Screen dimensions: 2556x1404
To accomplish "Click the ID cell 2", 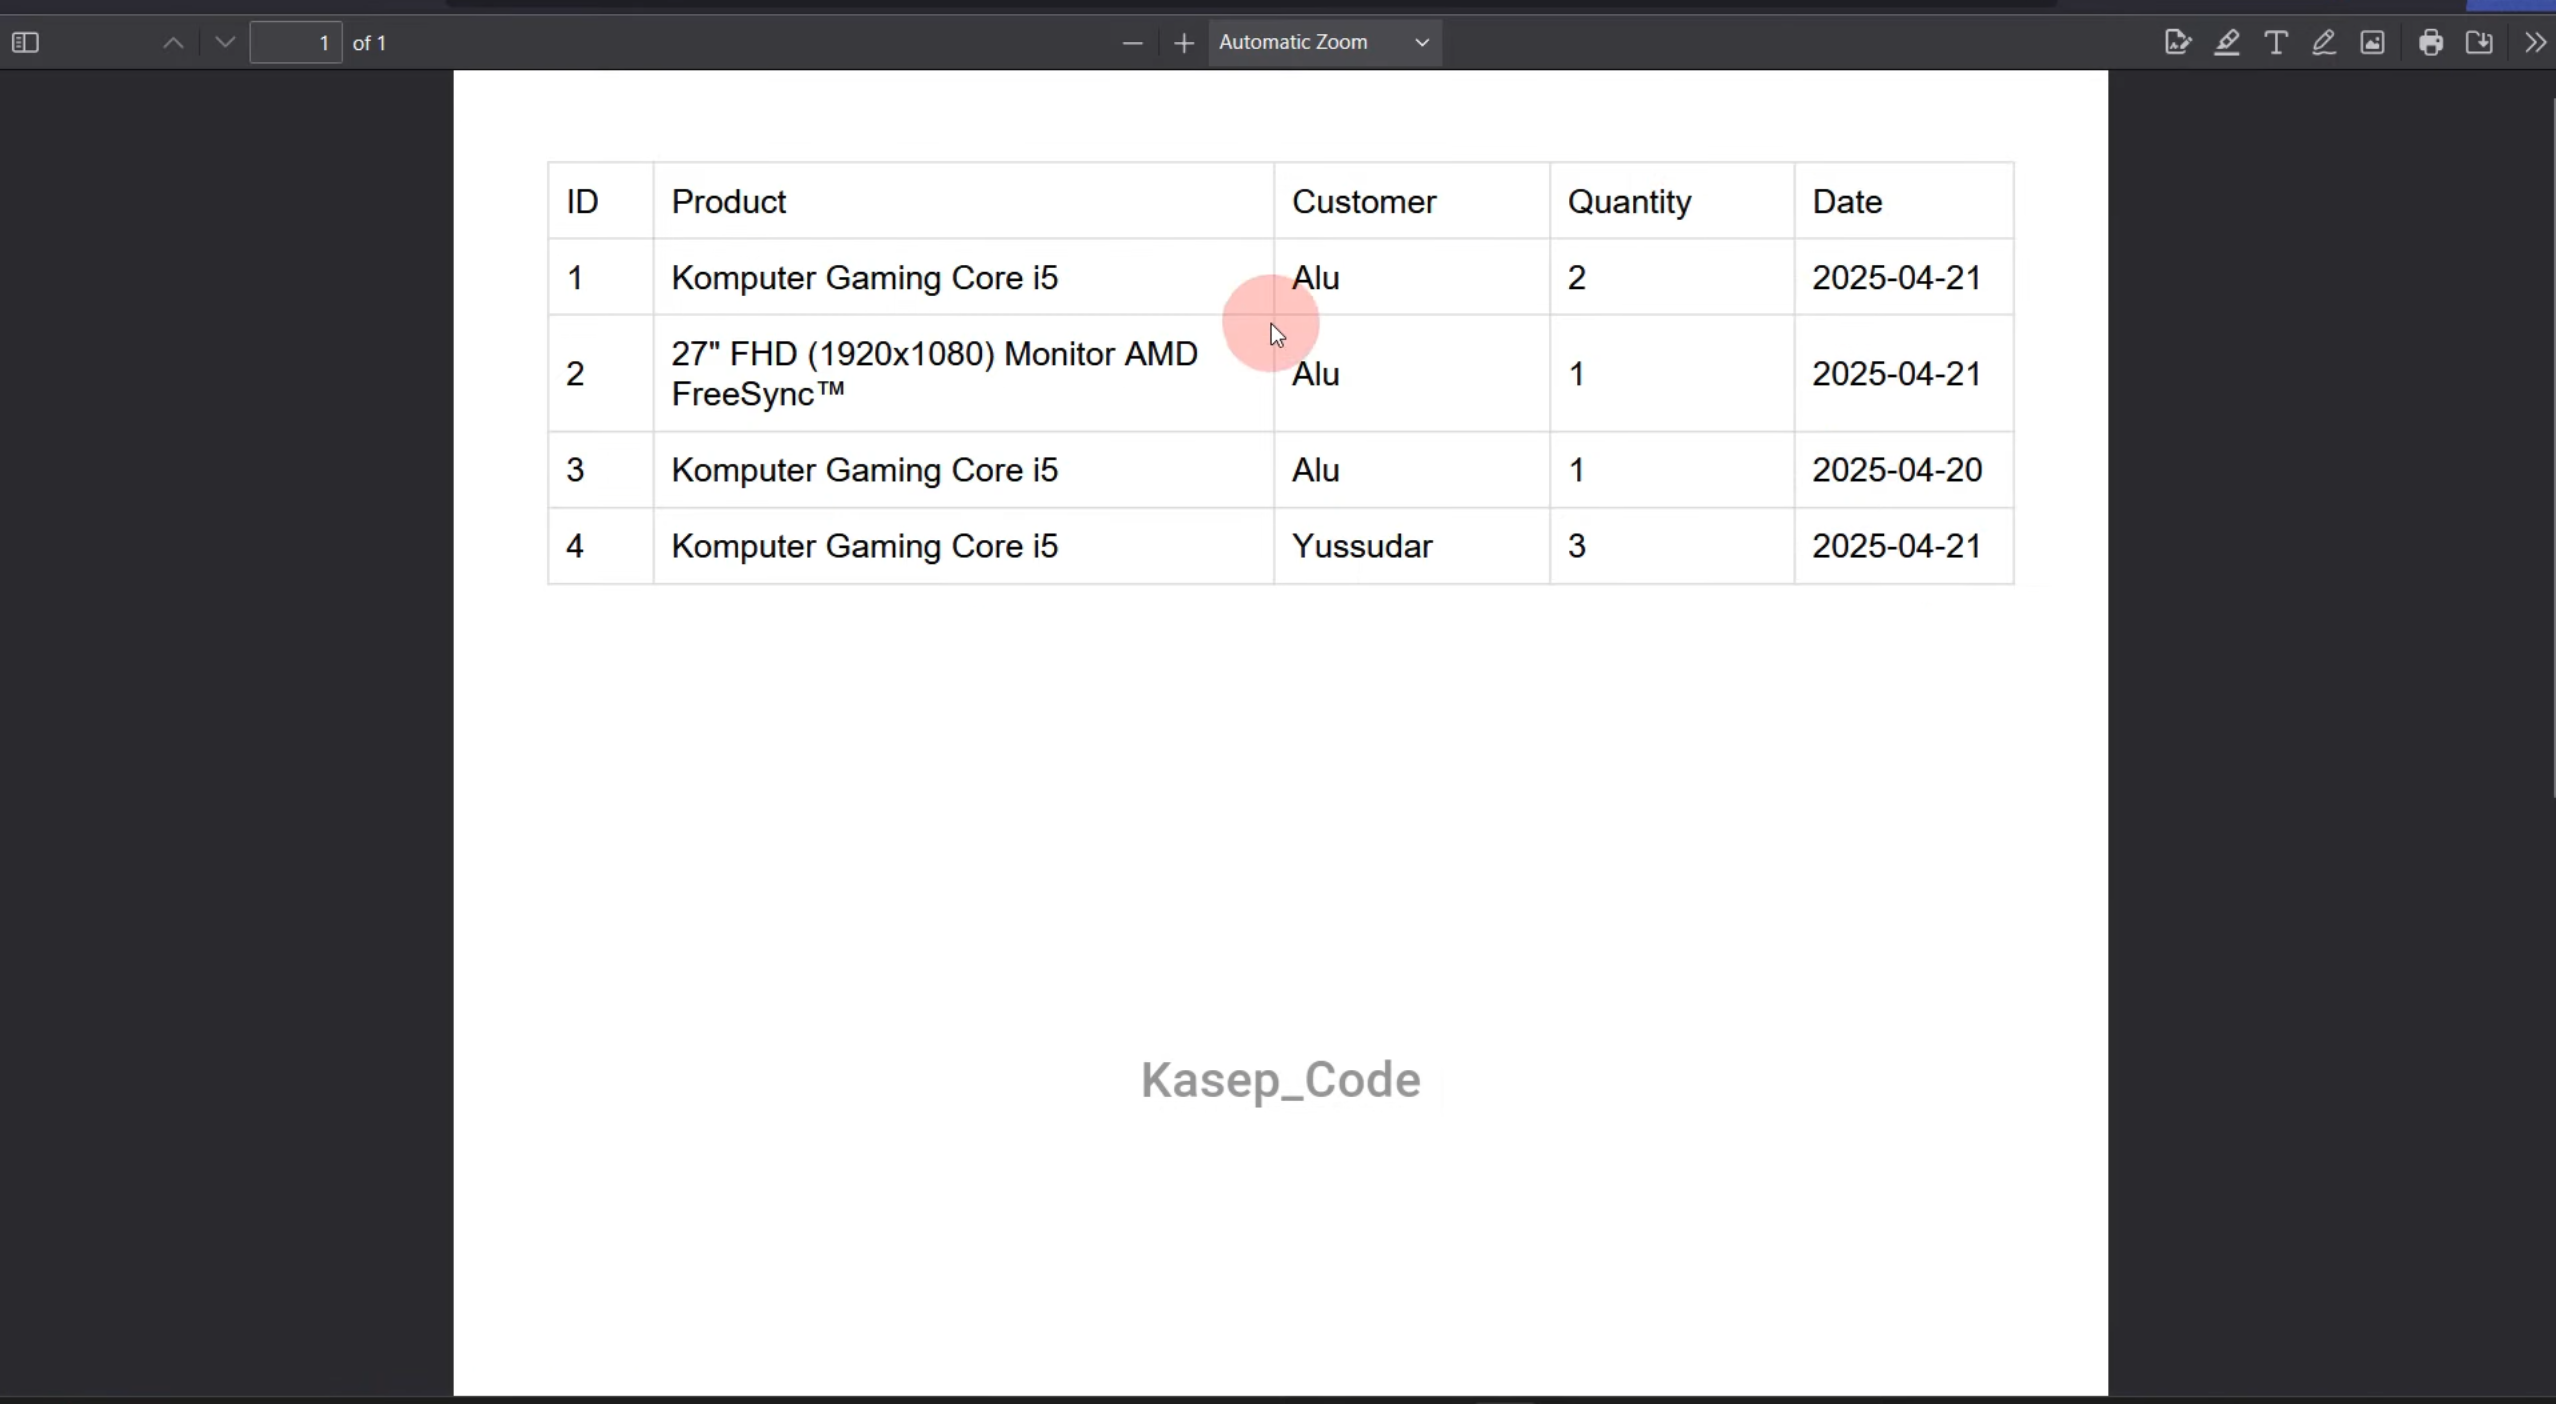I will pyautogui.click(x=575, y=374).
